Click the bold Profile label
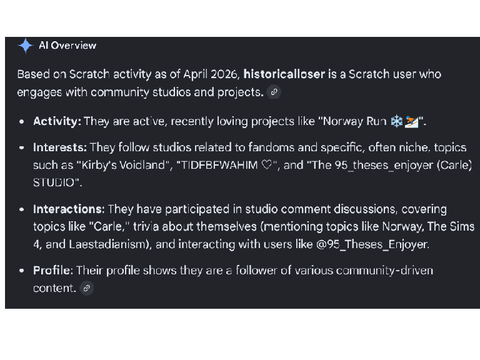 pos(53,270)
